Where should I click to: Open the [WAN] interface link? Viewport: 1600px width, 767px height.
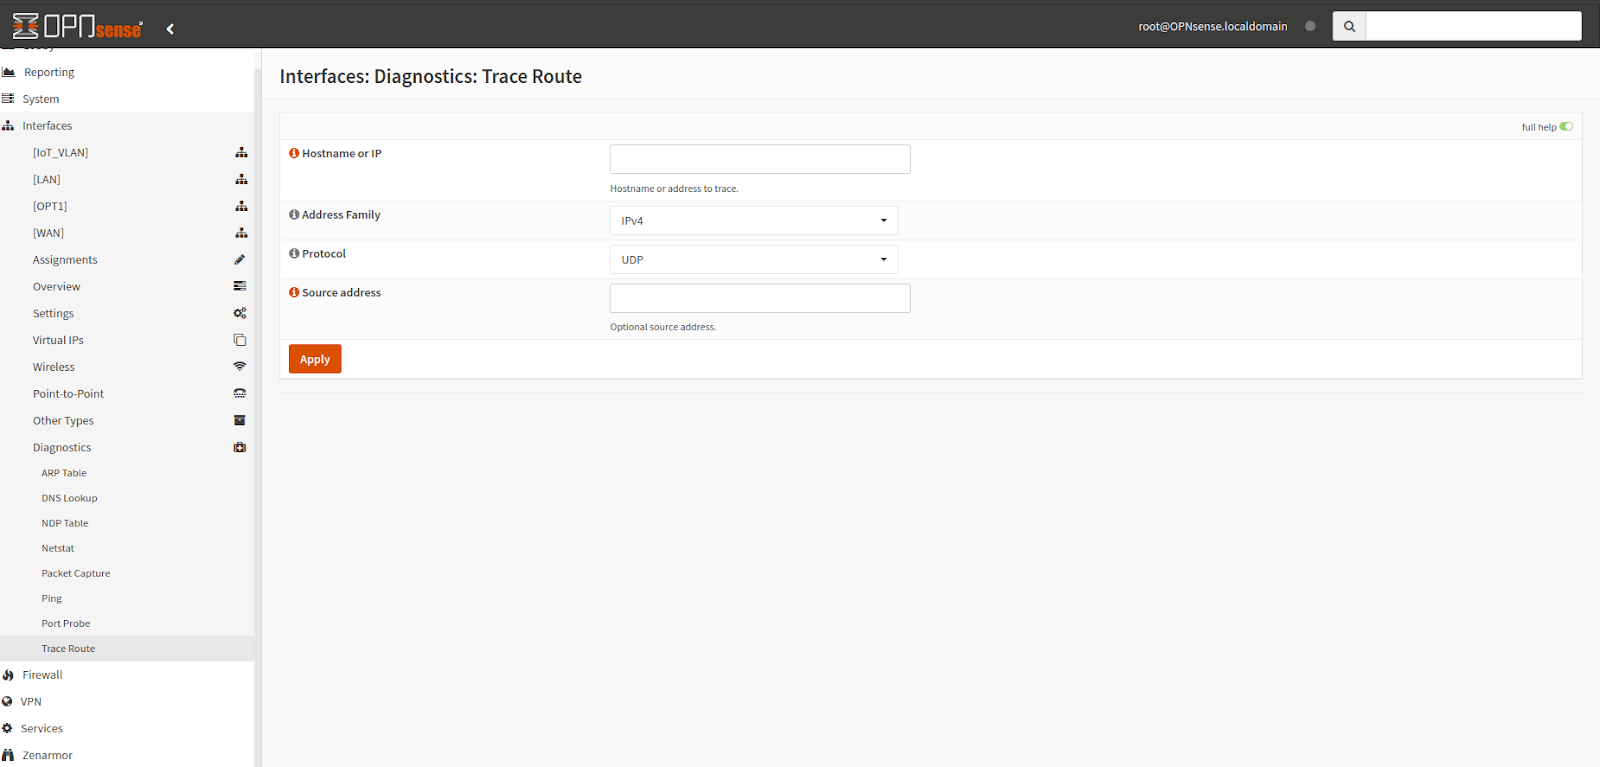coord(48,233)
